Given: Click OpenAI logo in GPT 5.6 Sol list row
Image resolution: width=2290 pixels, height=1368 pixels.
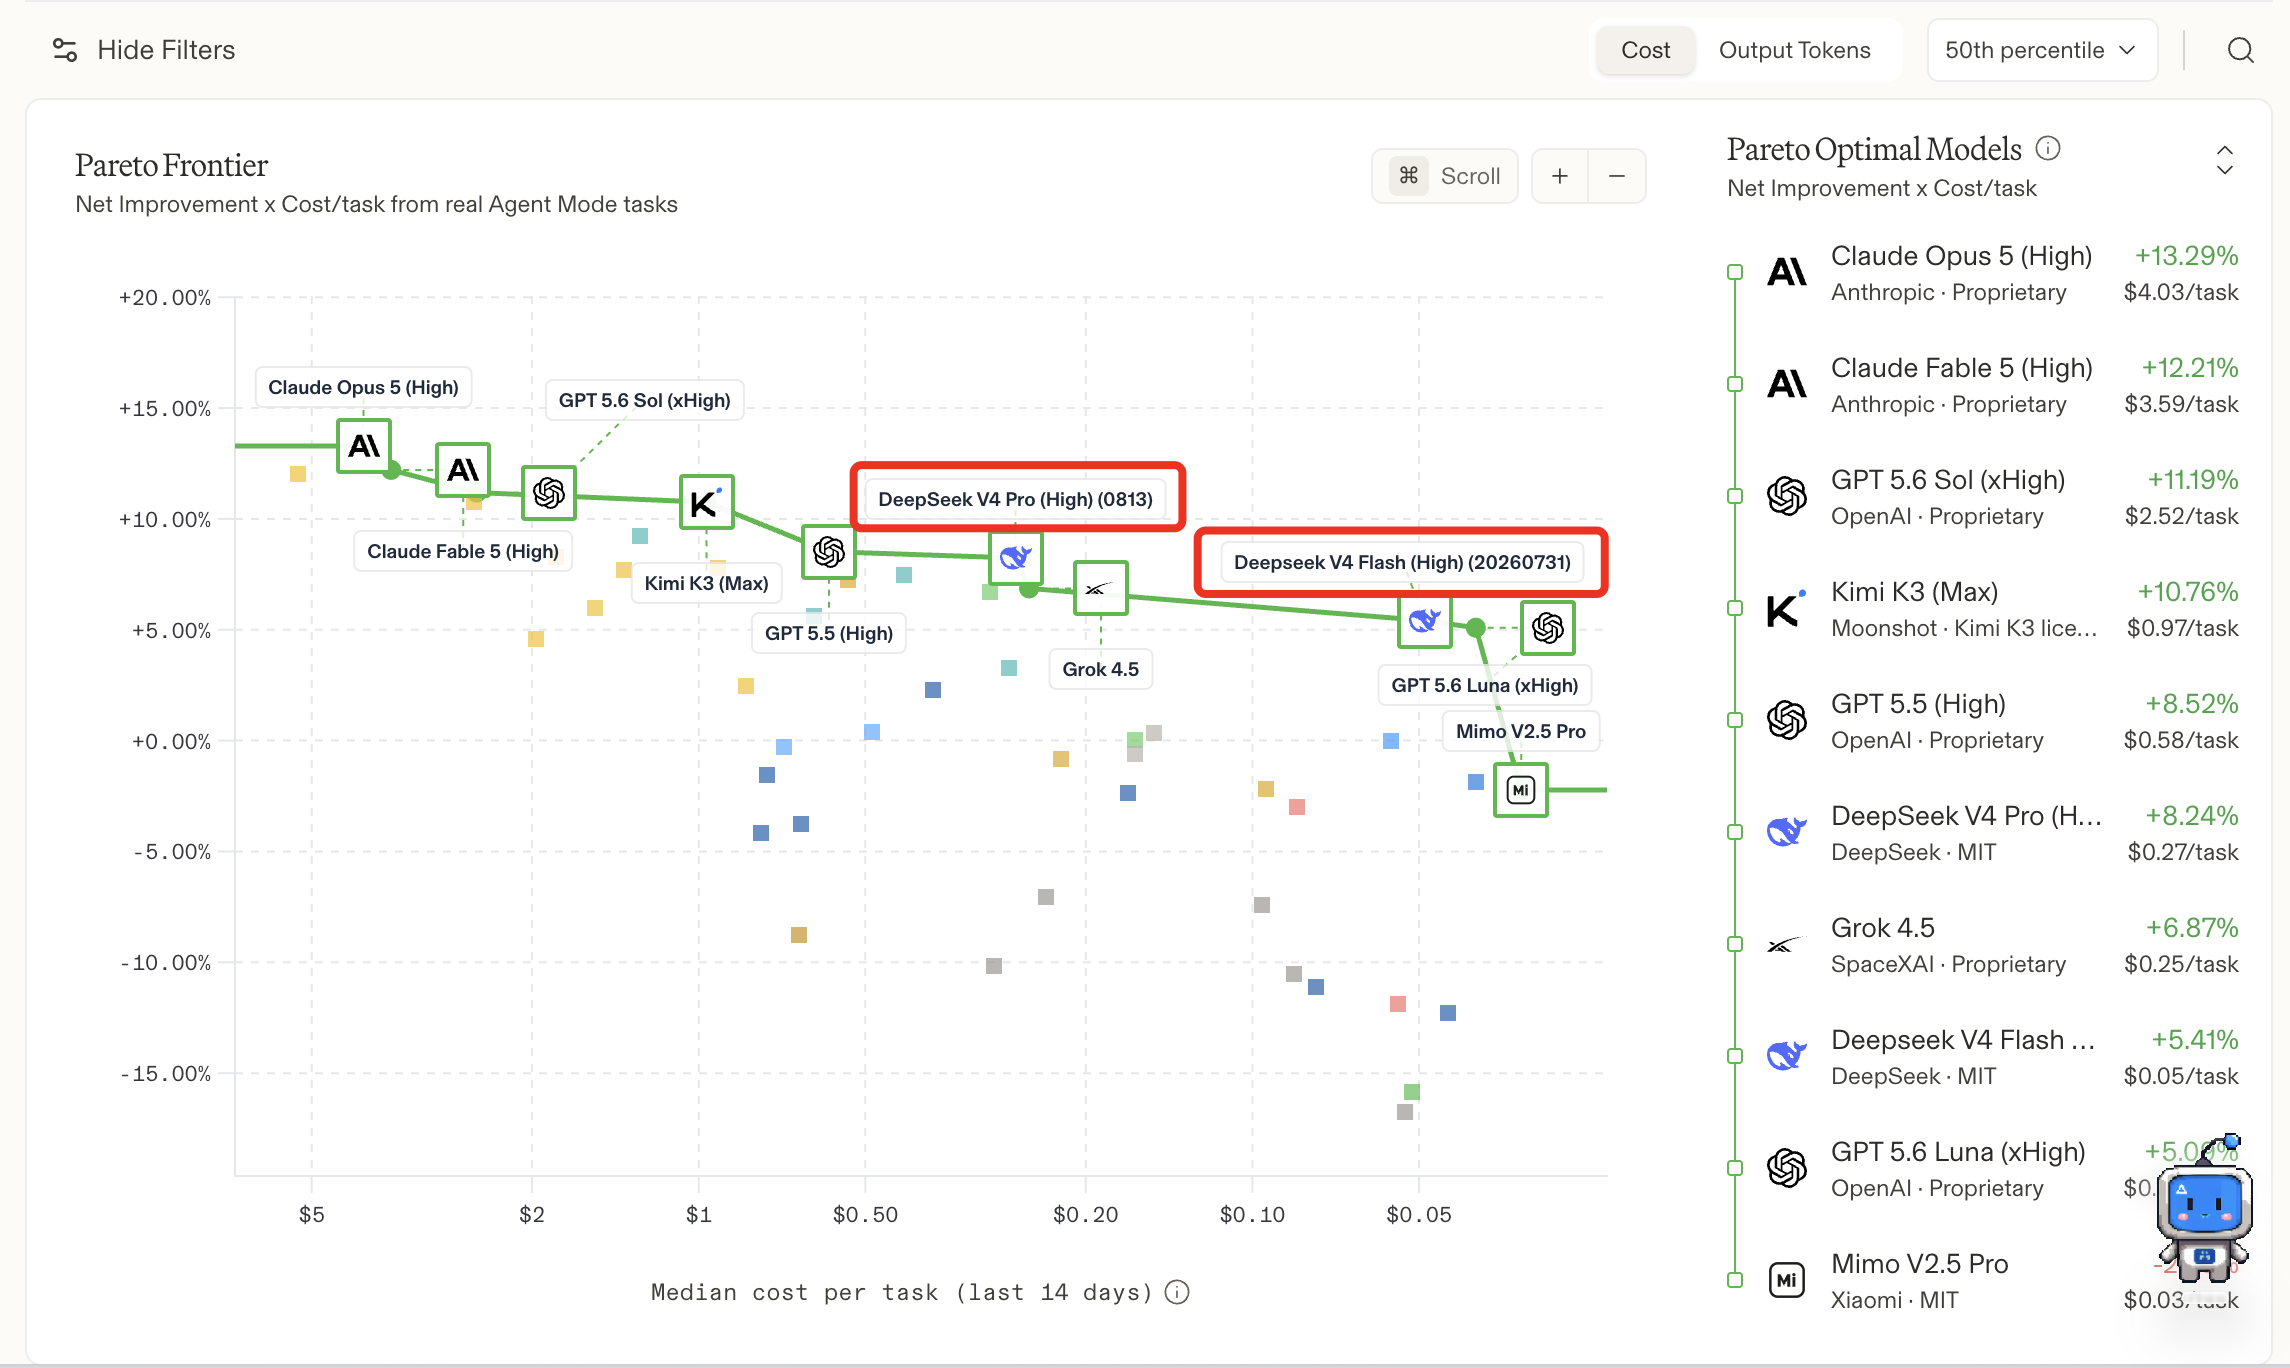Looking at the screenshot, I should pos(1787,496).
